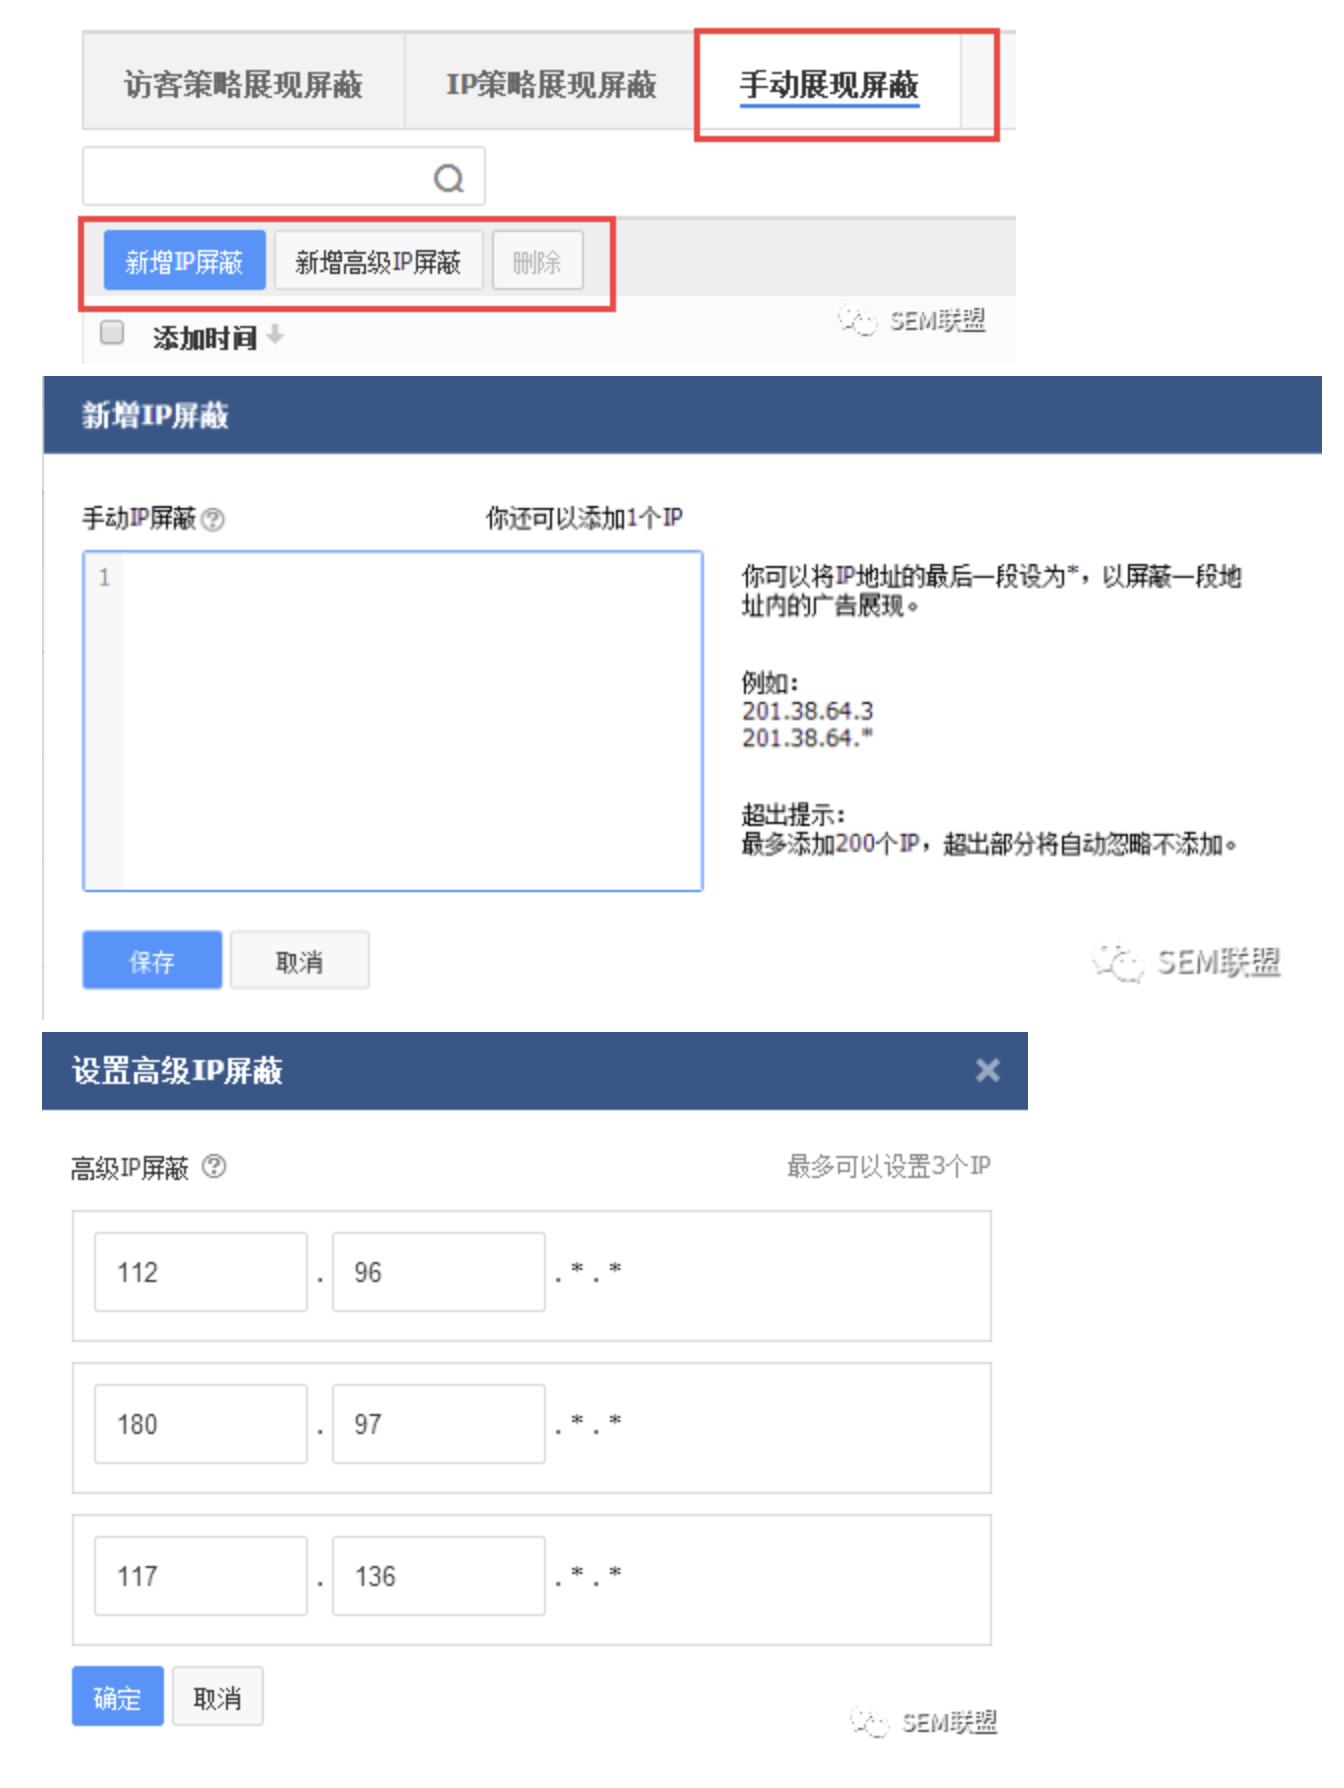The height and width of the screenshot is (1788, 1344).
Task: Click the search magnifier icon
Action: pyautogui.click(x=448, y=179)
